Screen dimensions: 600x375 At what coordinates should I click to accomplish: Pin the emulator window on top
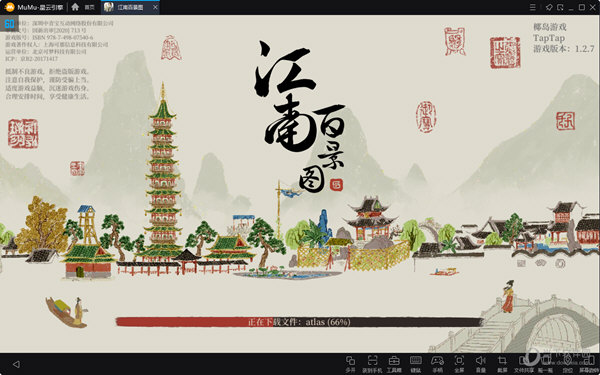point(549,7)
